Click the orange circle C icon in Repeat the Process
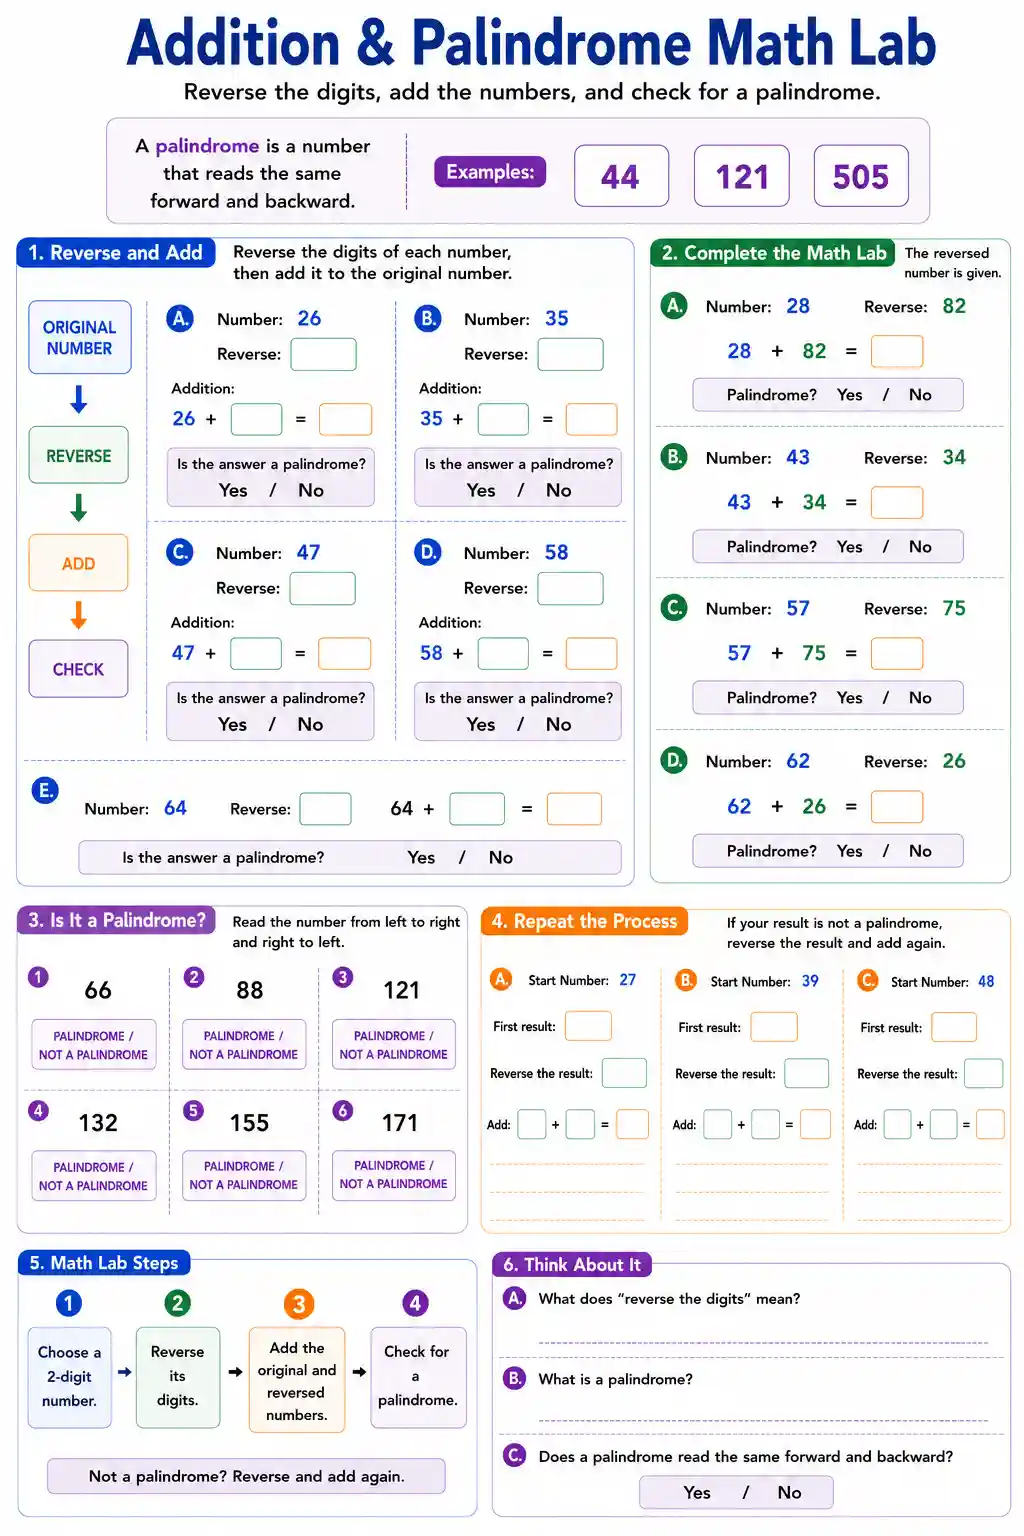This screenshot has height=1536, width=1024. click(868, 980)
